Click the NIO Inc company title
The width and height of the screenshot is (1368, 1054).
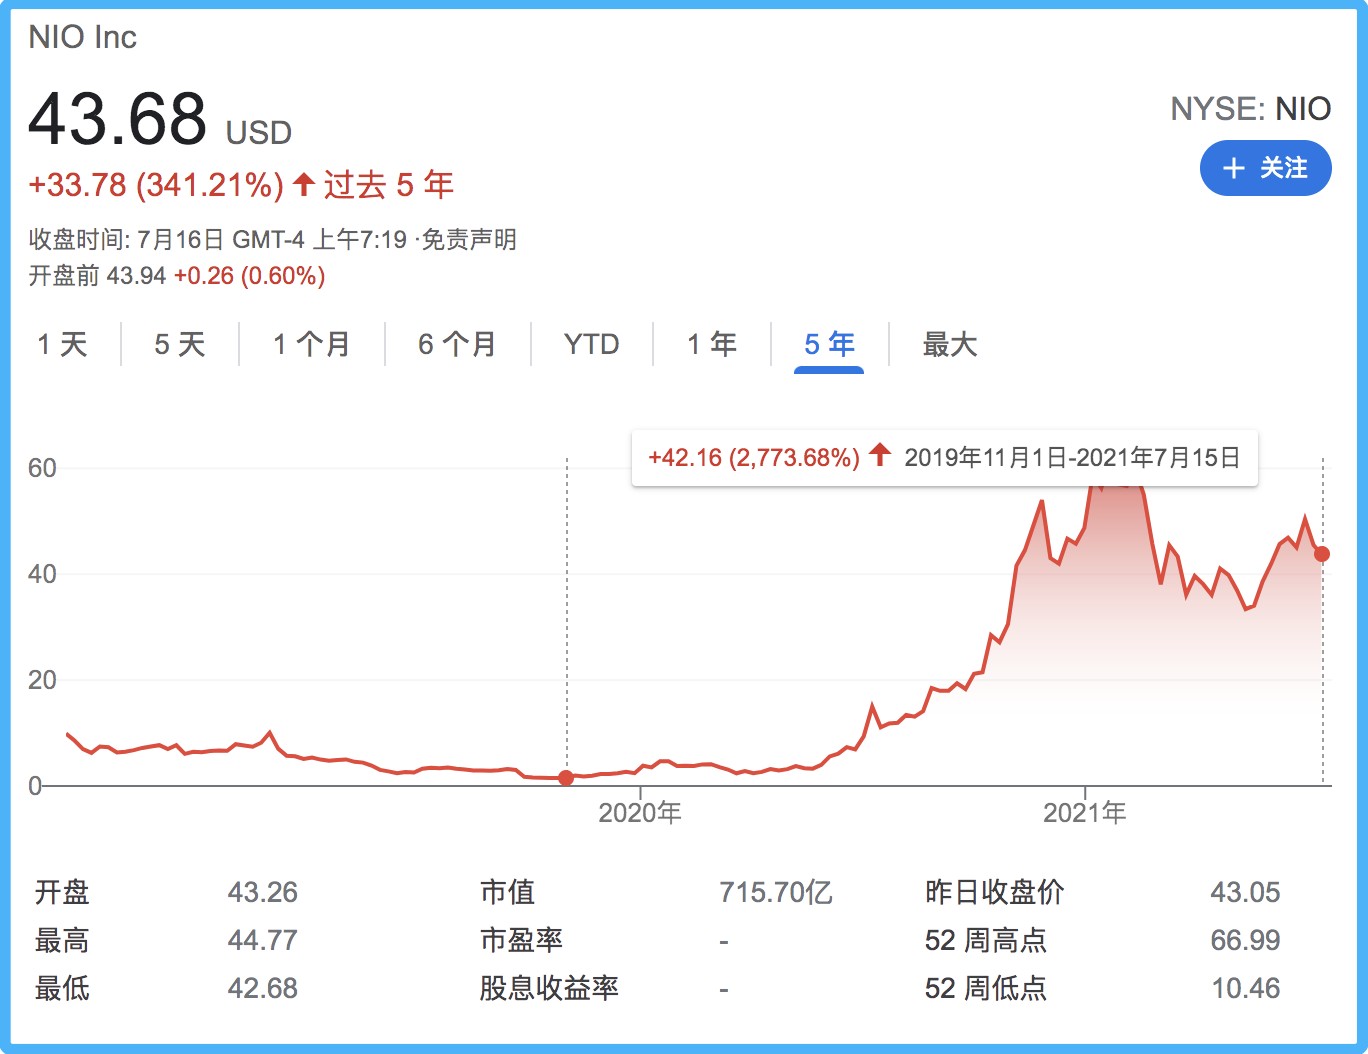click(x=83, y=37)
